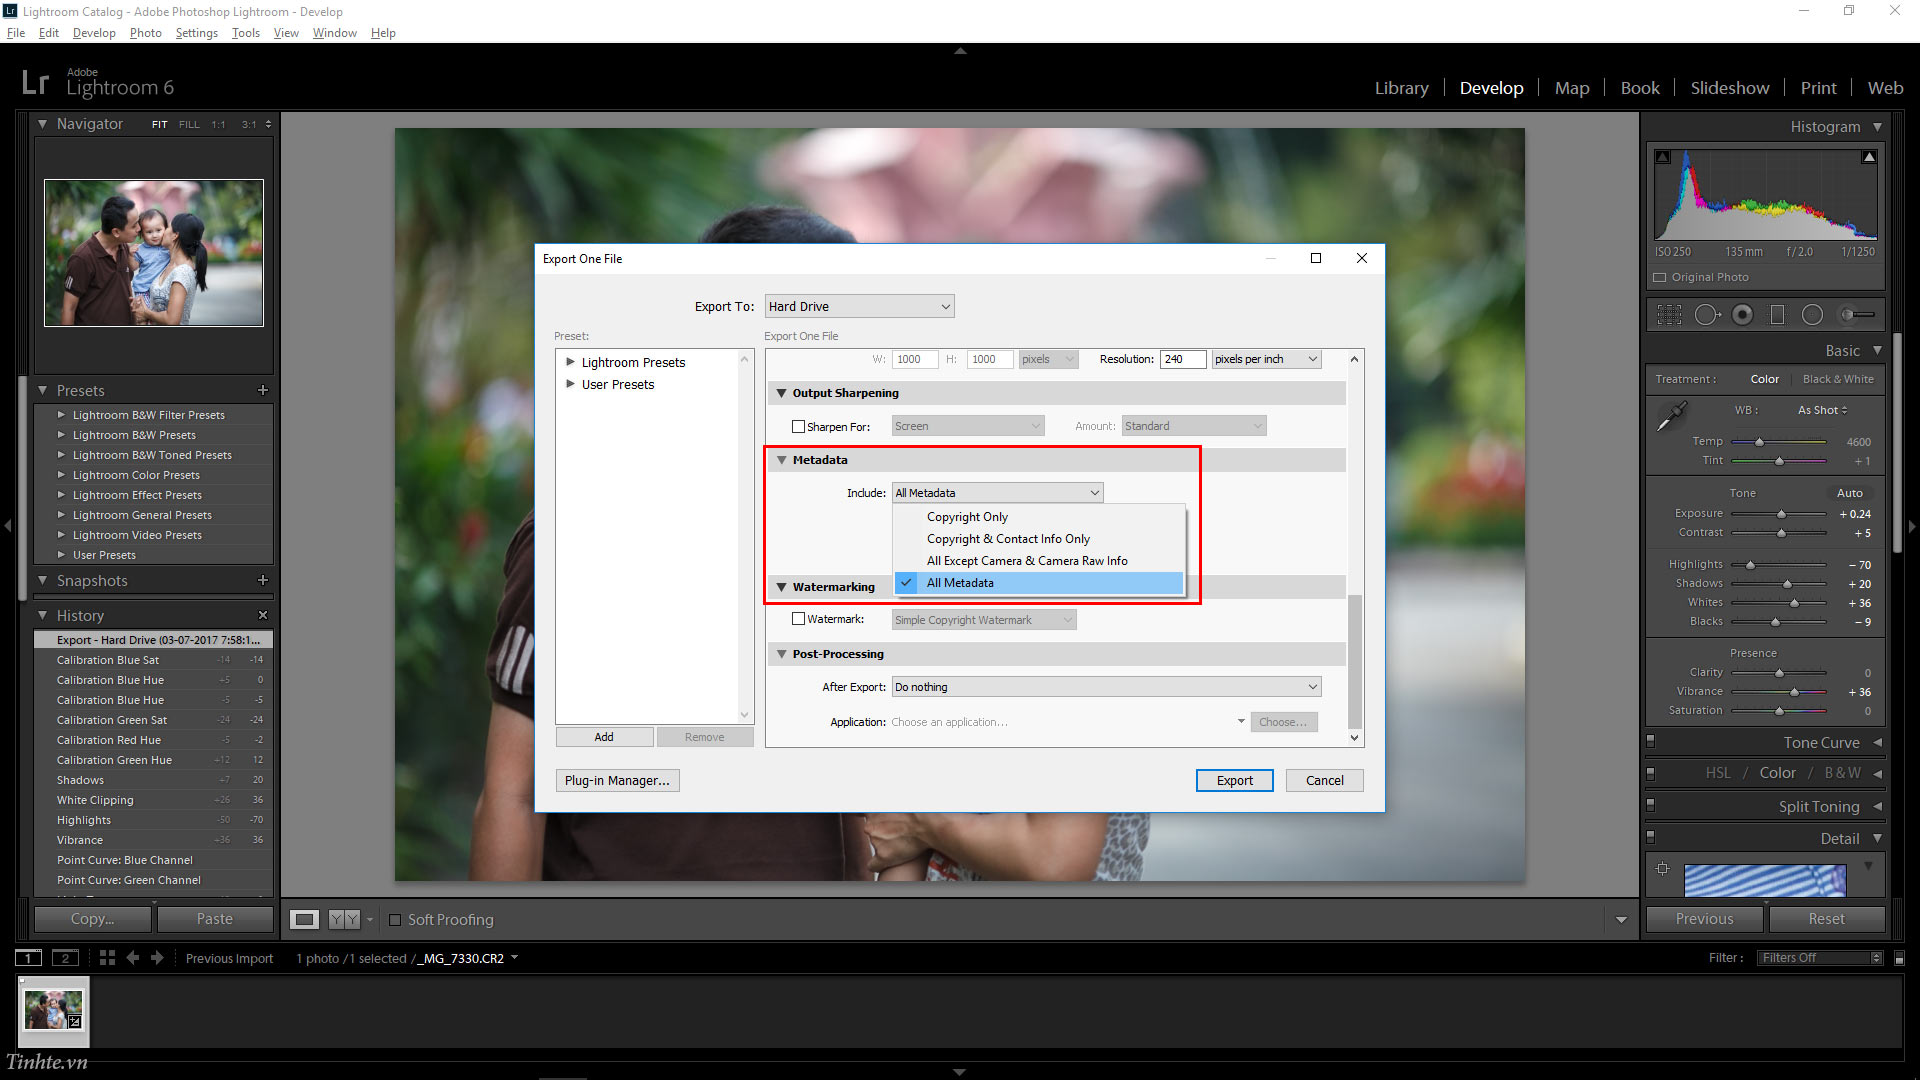Click the Before/After YY view button
1920x1080 pixels.
point(344,919)
